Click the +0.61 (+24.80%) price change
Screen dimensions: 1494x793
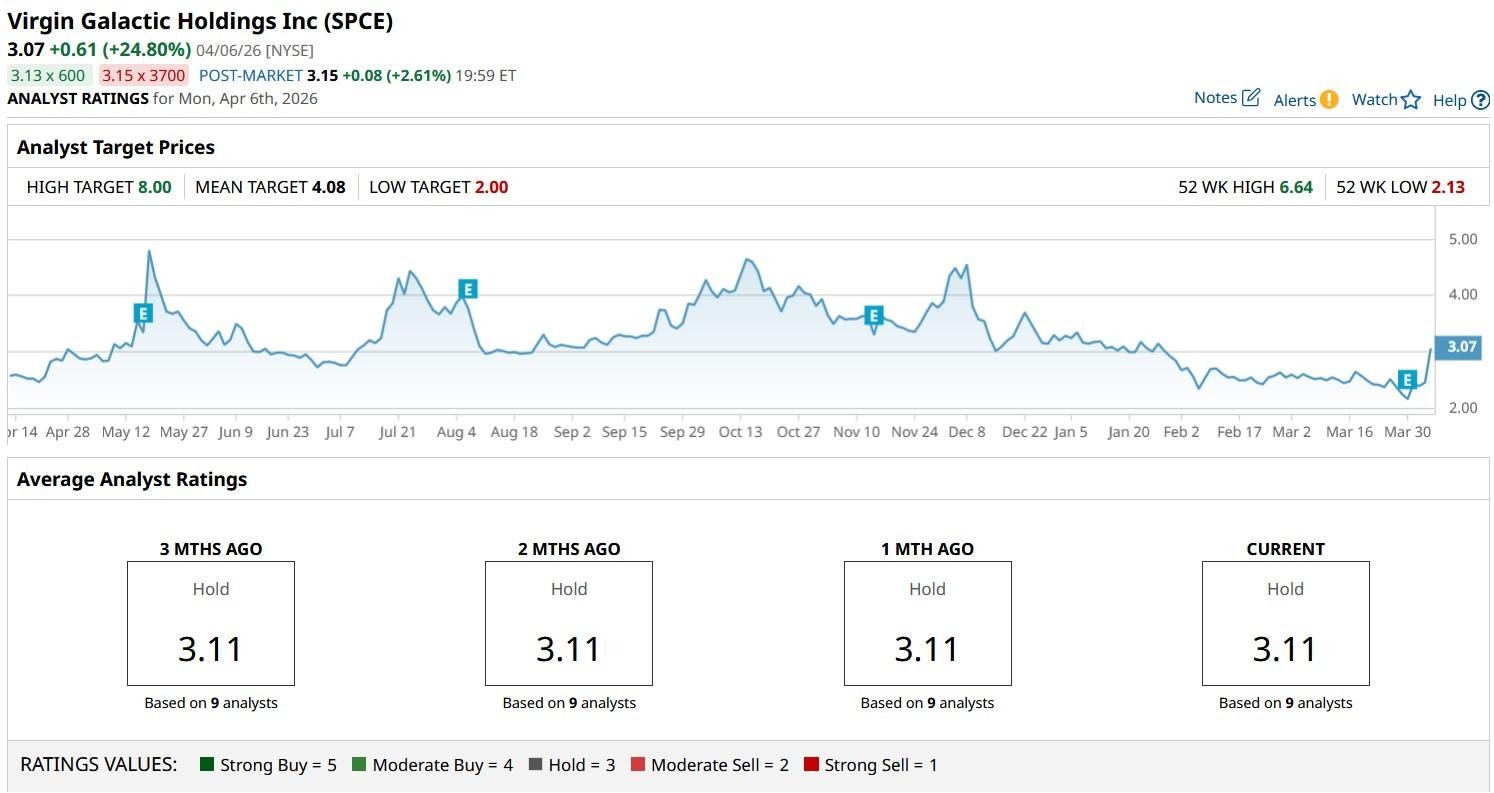(x=120, y=49)
